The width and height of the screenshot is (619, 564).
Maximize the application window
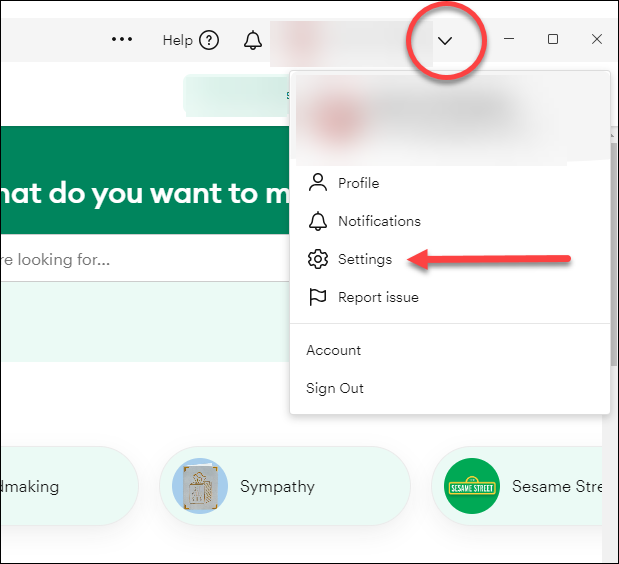[x=553, y=40]
